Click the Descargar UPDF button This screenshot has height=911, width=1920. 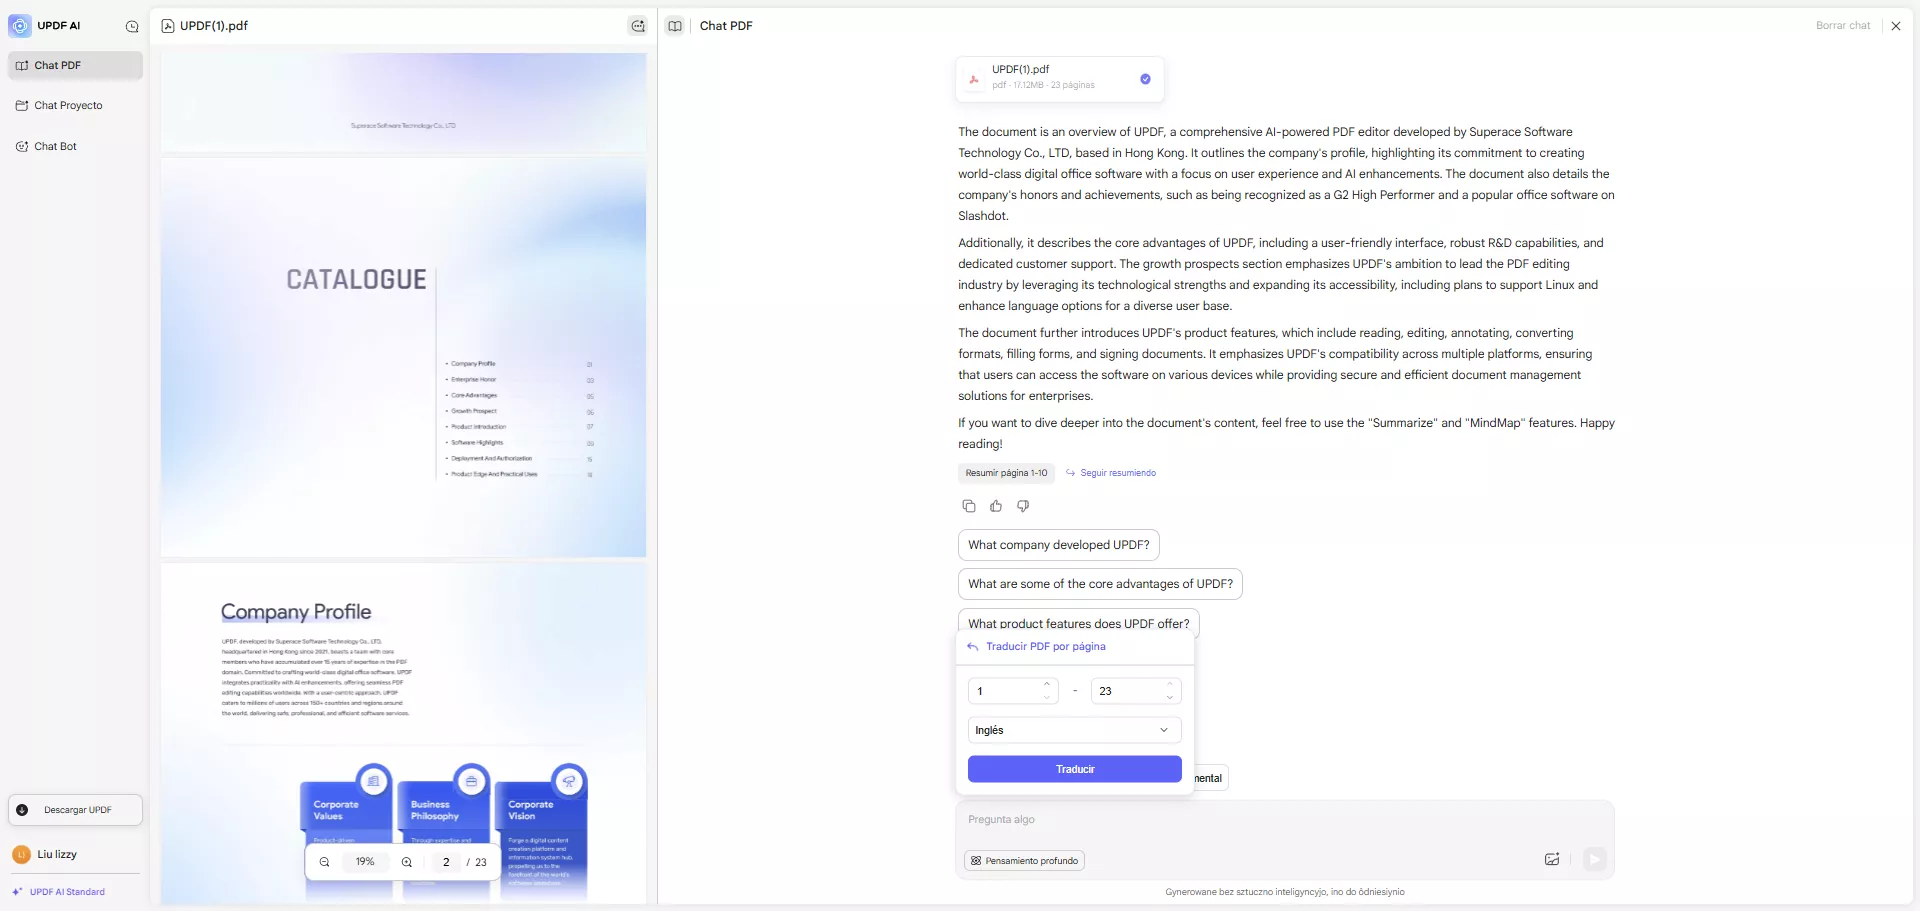tap(76, 810)
